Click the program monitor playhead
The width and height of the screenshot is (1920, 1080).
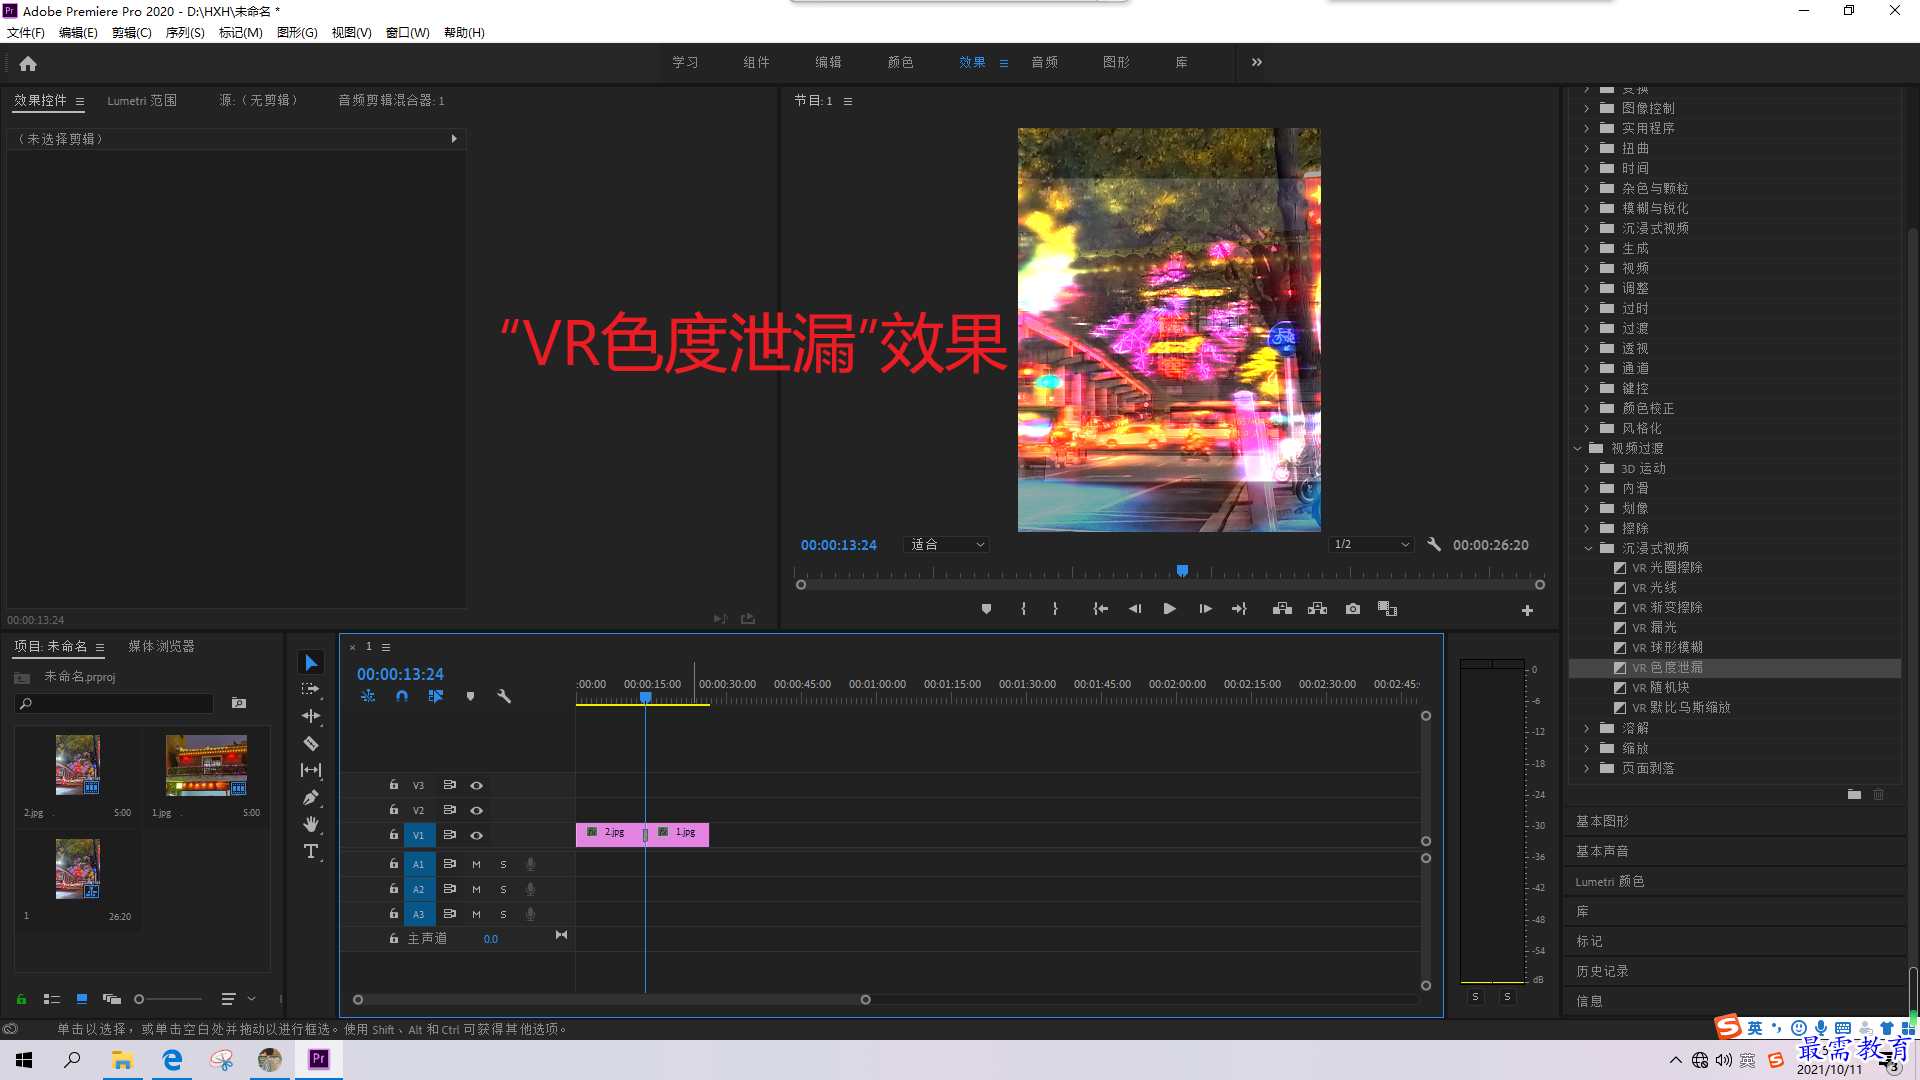point(1182,571)
